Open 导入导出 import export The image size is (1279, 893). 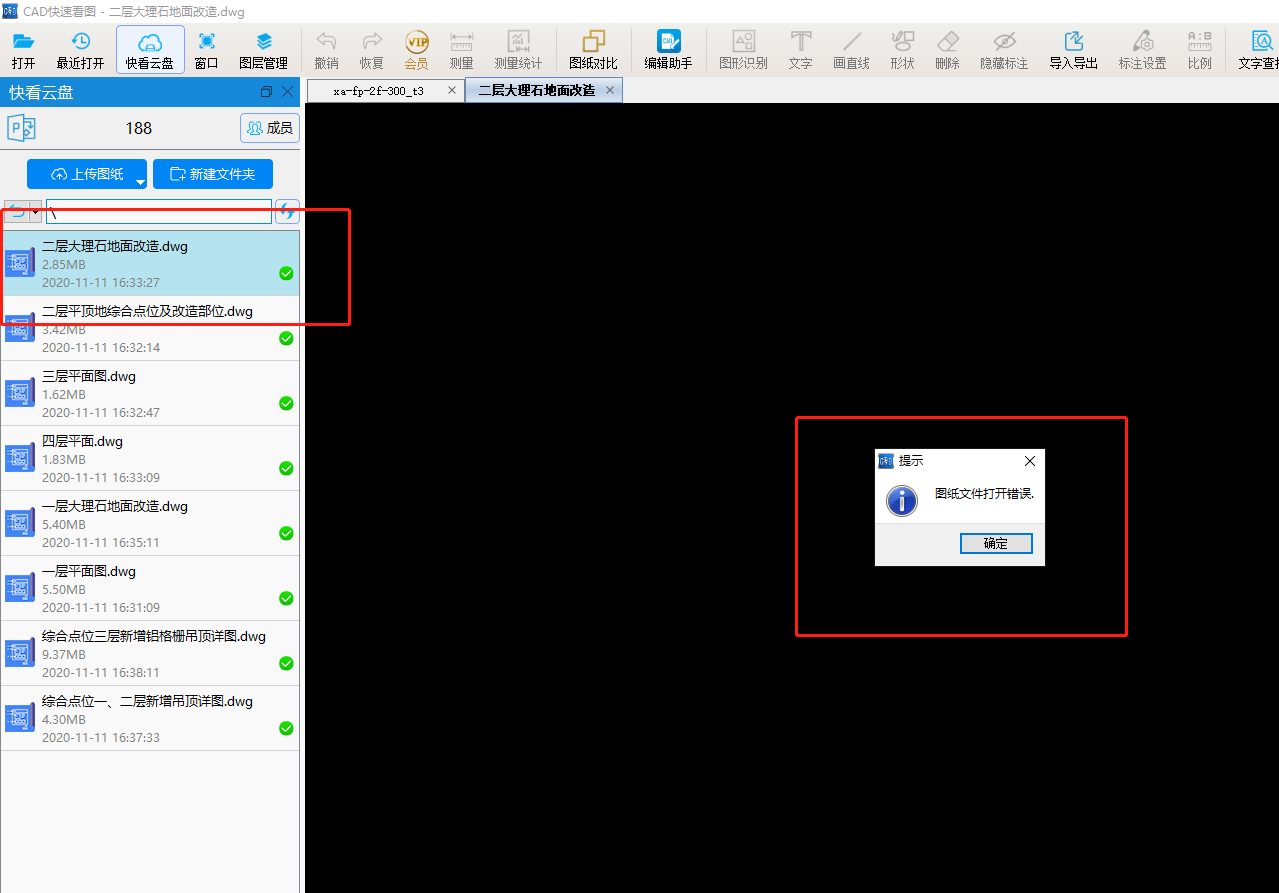(1073, 50)
